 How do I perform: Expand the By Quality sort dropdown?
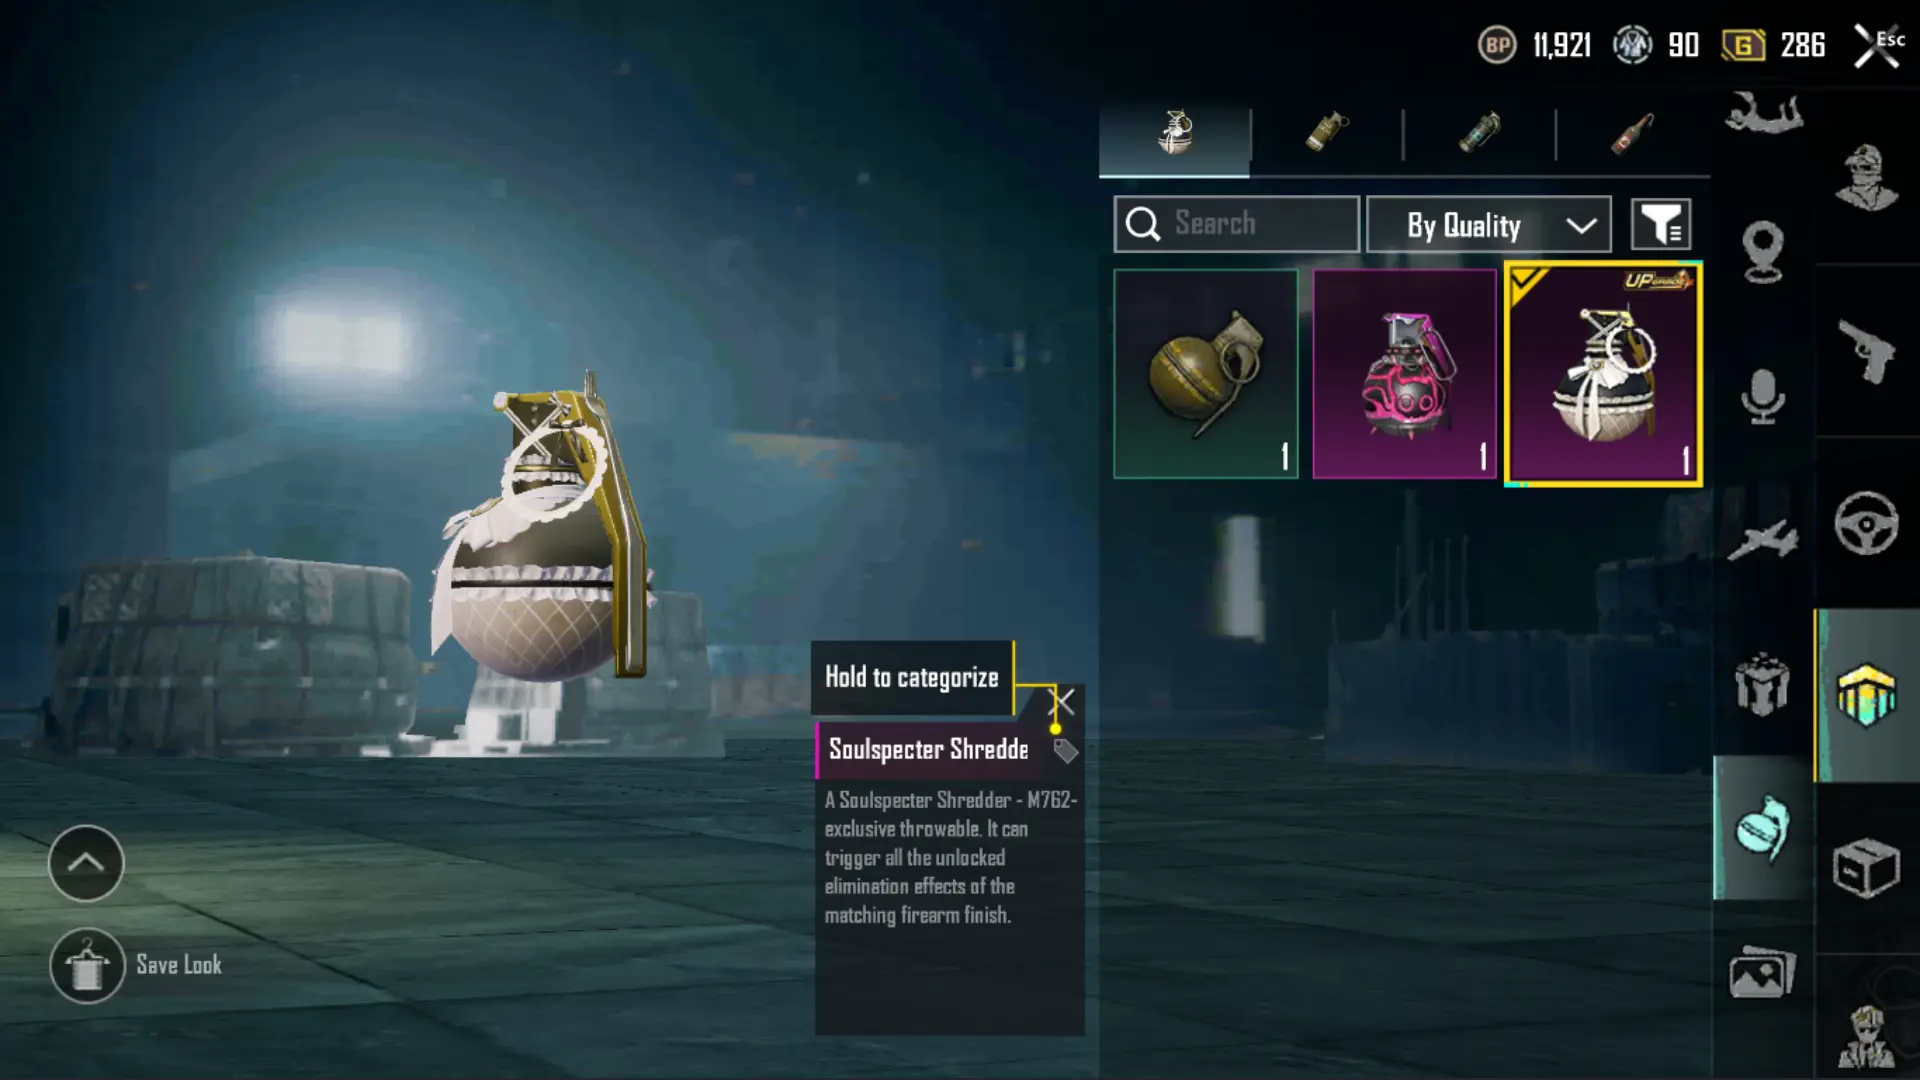point(1488,224)
